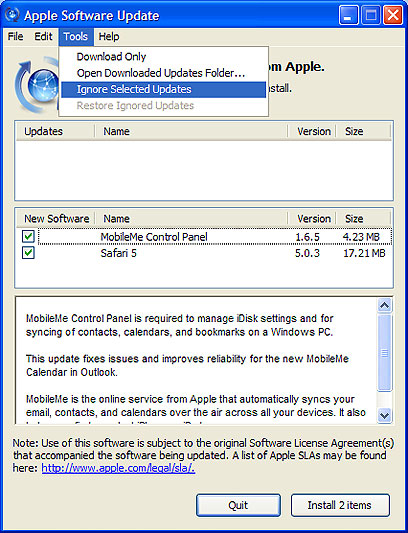The image size is (408, 533).
Task: Click the description scrollbar thumb
Action: [x=385, y=353]
